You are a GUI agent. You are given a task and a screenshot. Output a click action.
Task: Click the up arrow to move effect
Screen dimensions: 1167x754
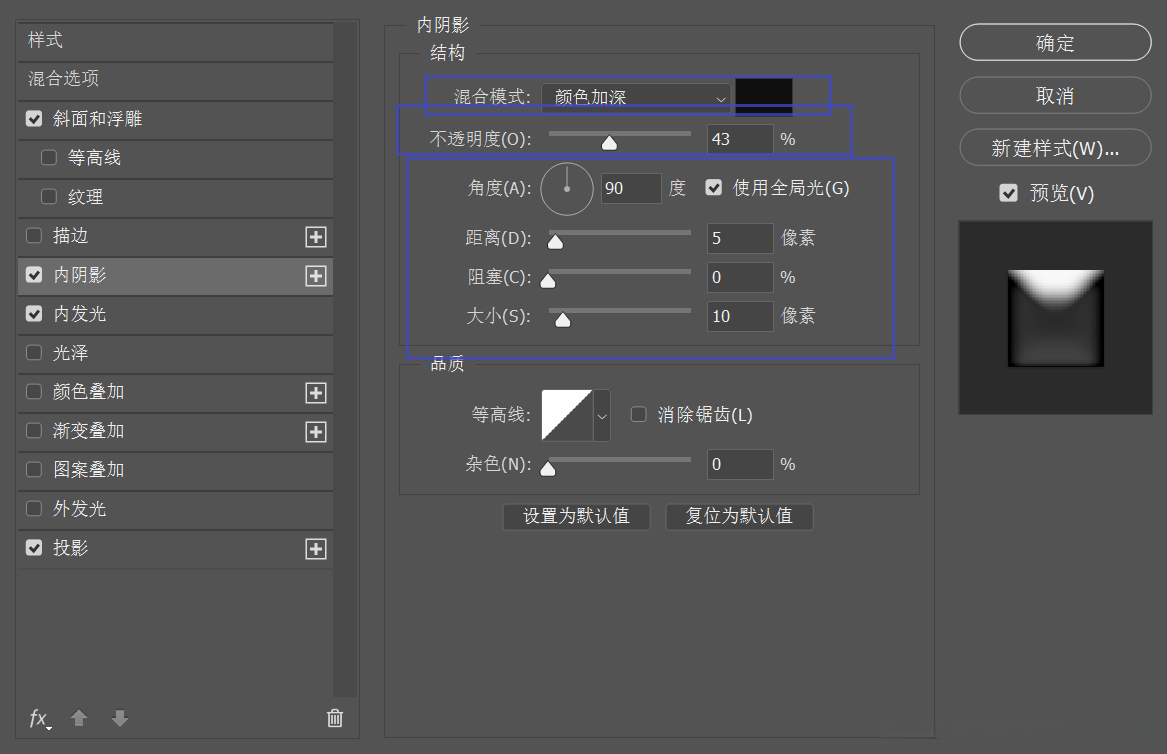coord(78,719)
